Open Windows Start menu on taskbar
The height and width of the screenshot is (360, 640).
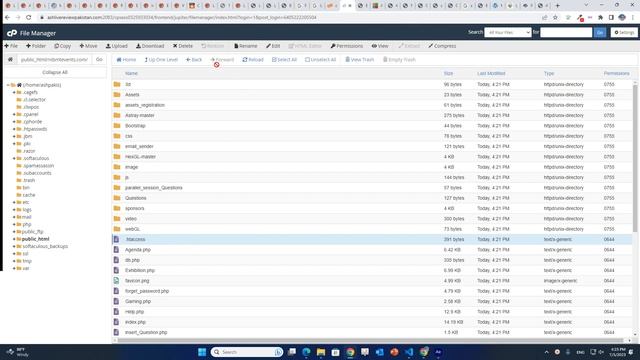coord(202,352)
